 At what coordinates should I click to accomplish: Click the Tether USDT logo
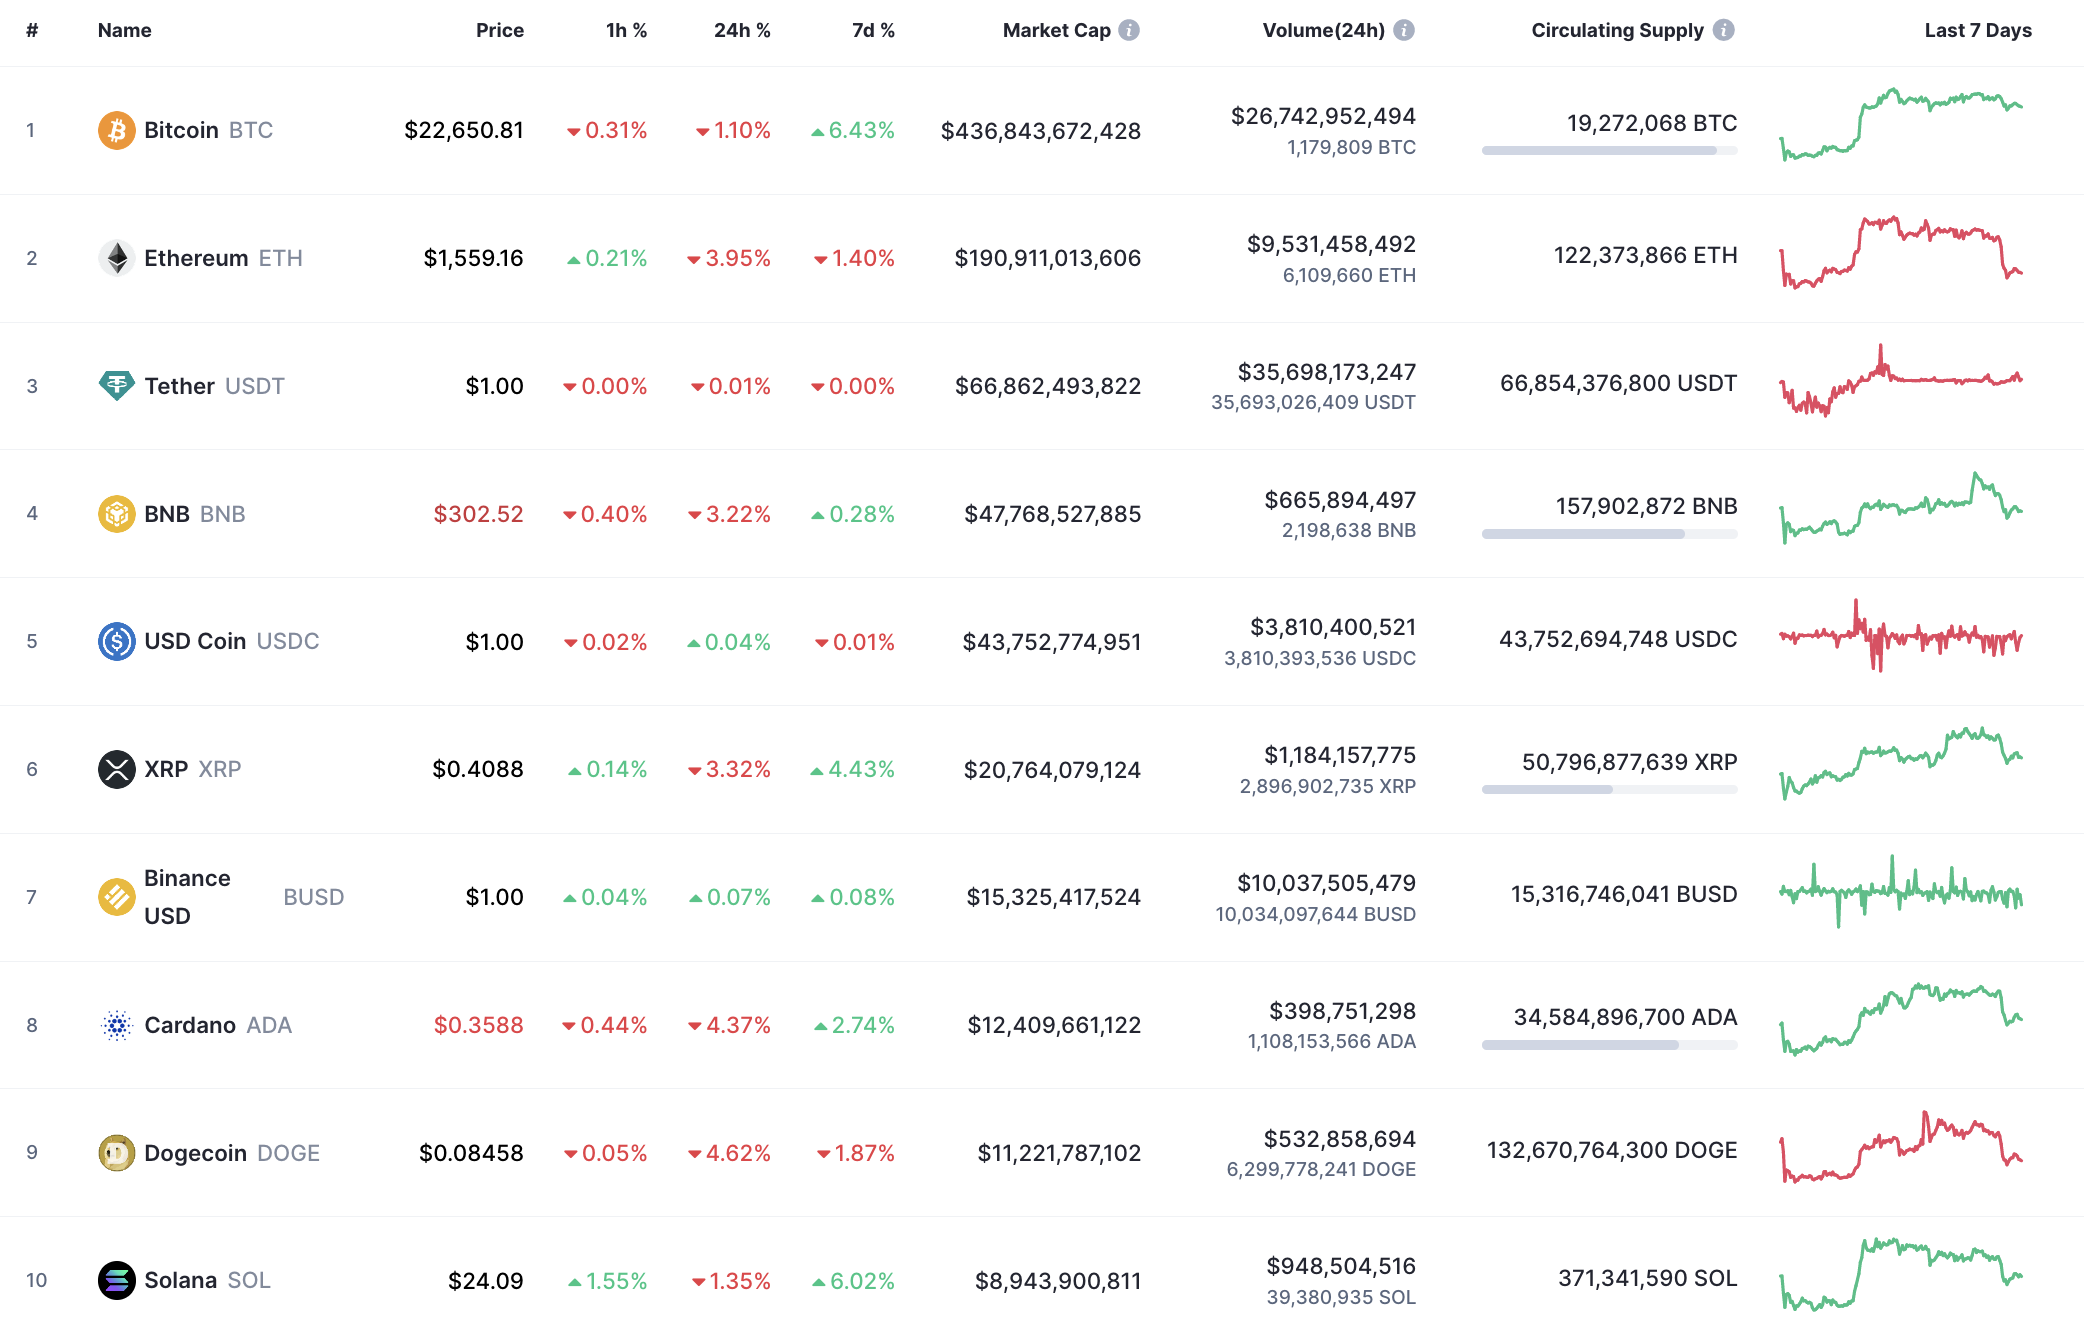[x=116, y=385]
